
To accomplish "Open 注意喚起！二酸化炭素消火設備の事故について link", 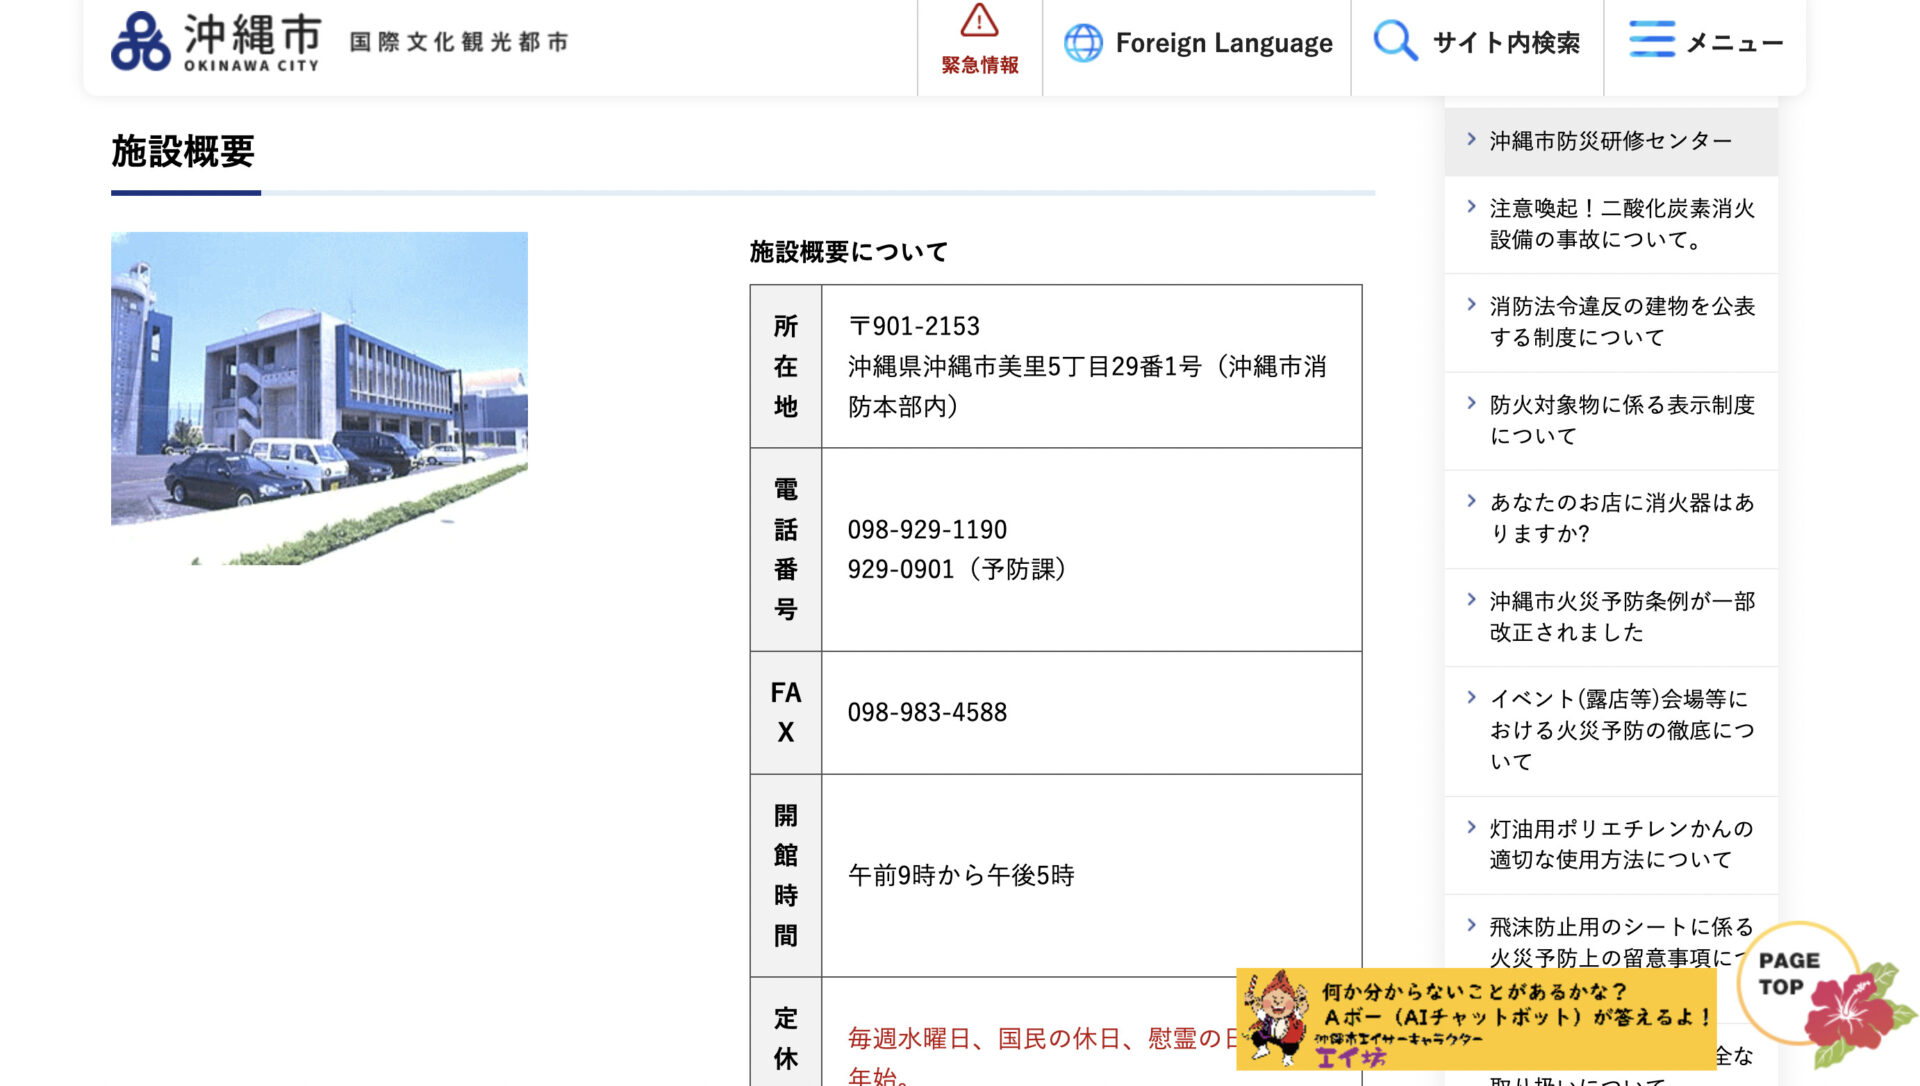I will click(1621, 224).
